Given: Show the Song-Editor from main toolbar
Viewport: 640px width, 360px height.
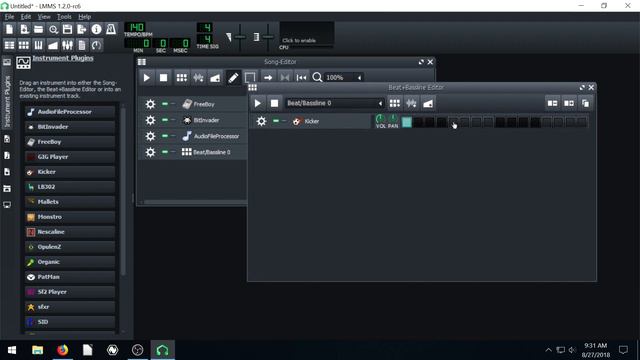Looking at the screenshot, I should coord(9,45).
